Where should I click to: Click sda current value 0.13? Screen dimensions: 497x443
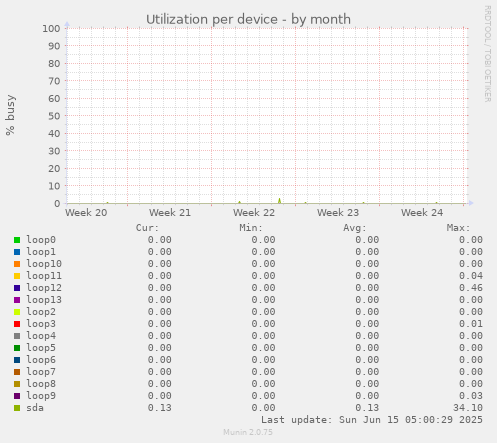click(160, 408)
